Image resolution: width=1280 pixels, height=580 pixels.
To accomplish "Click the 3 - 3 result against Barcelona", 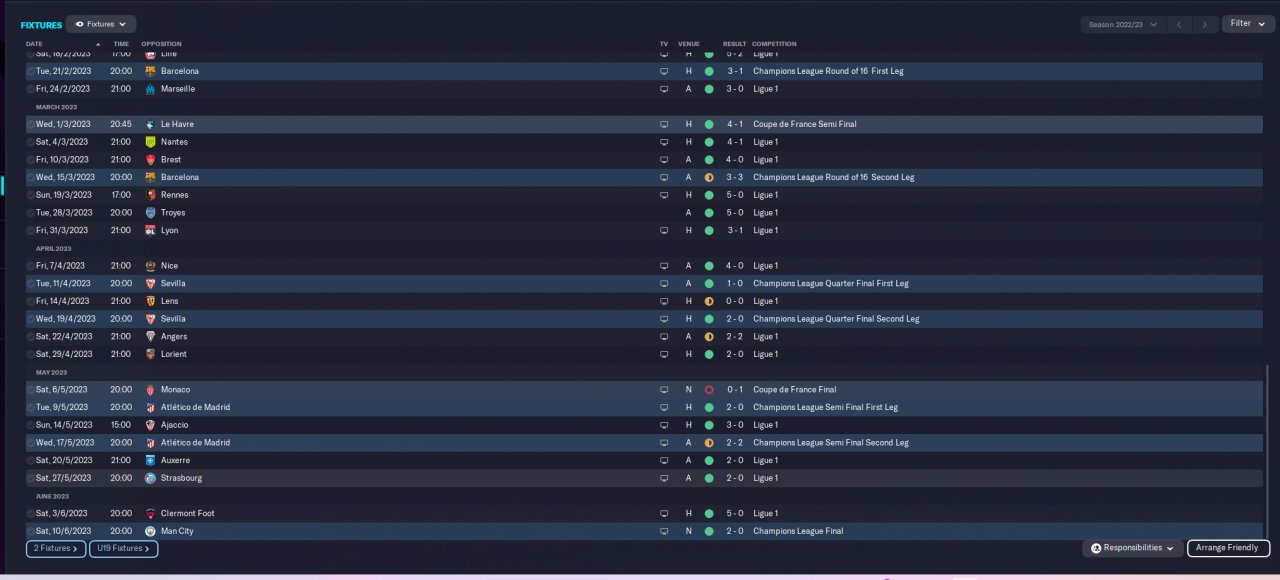I will [x=734, y=177].
